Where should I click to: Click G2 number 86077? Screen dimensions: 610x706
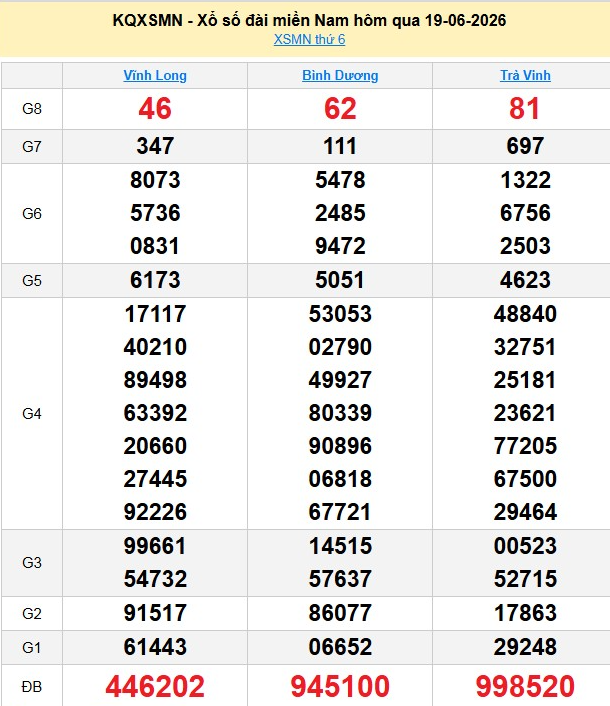[x=340, y=613]
